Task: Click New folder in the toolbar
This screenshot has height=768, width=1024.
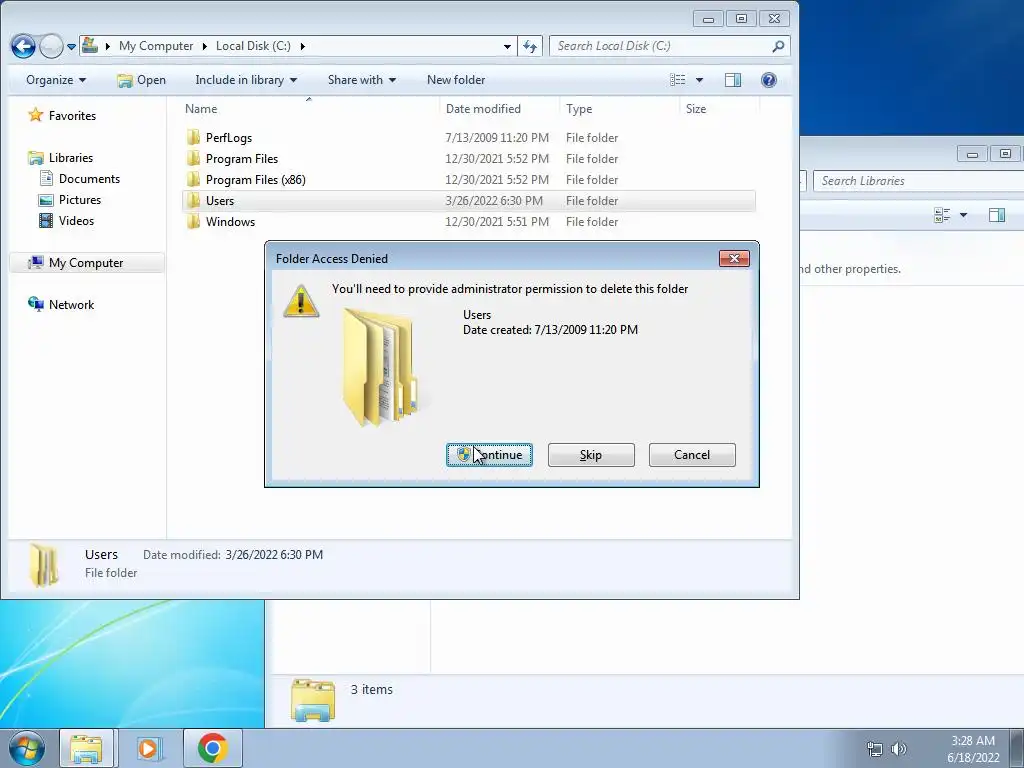Action: [x=456, y=80]
